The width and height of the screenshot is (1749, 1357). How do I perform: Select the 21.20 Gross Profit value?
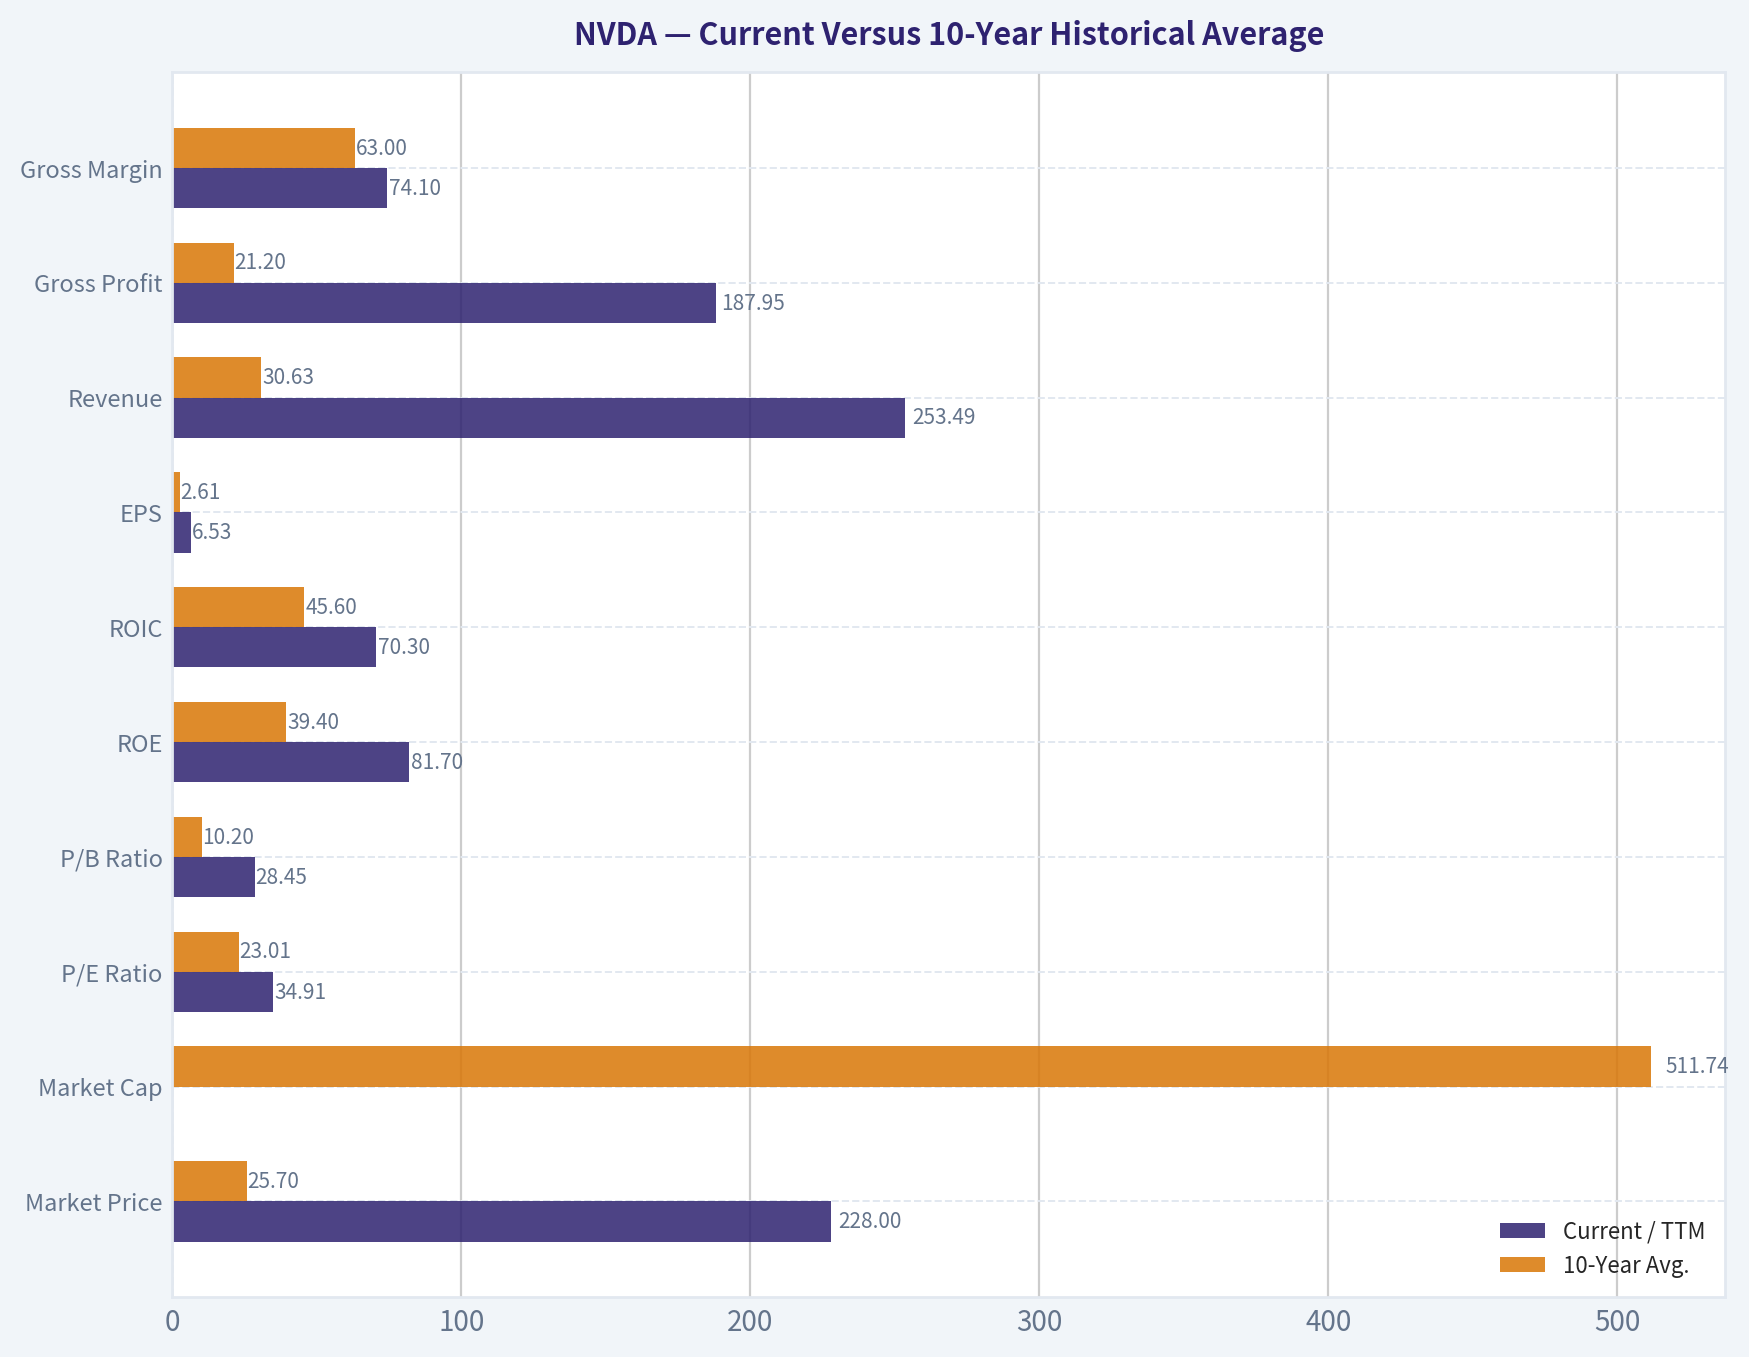(x=260, y=262)
